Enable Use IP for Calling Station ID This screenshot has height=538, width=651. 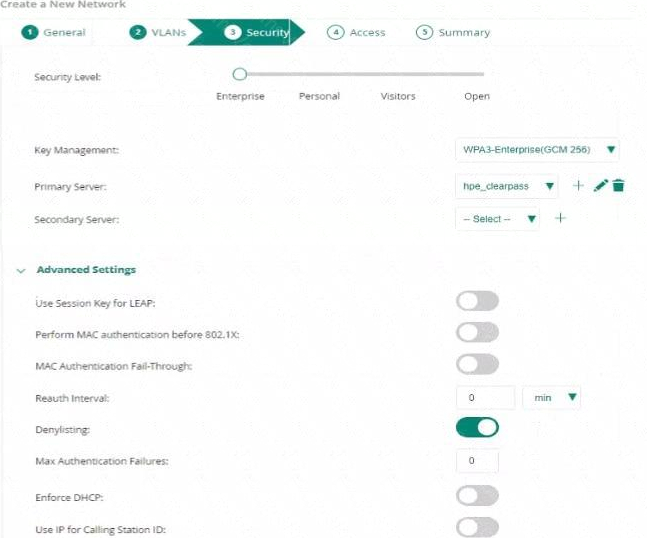477,526
